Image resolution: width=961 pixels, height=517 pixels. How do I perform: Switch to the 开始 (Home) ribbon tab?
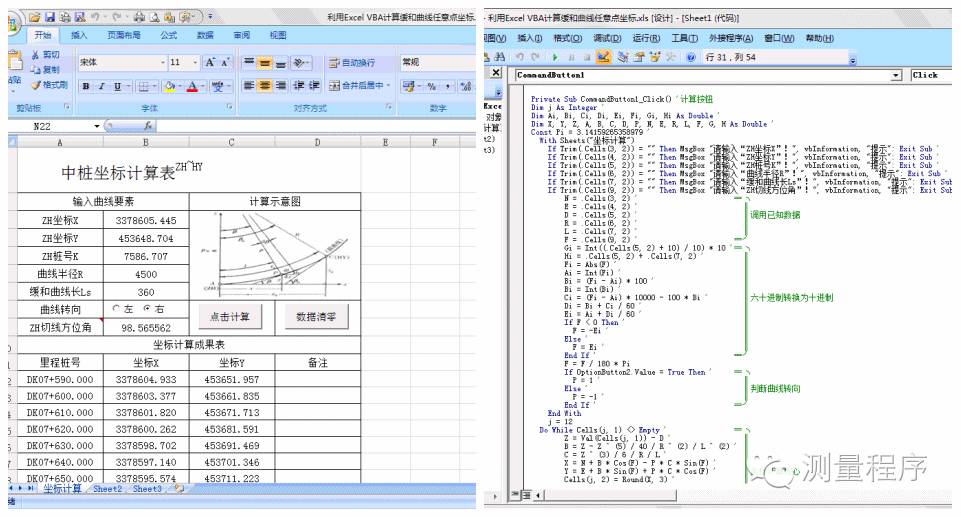[x=43, y=35]
